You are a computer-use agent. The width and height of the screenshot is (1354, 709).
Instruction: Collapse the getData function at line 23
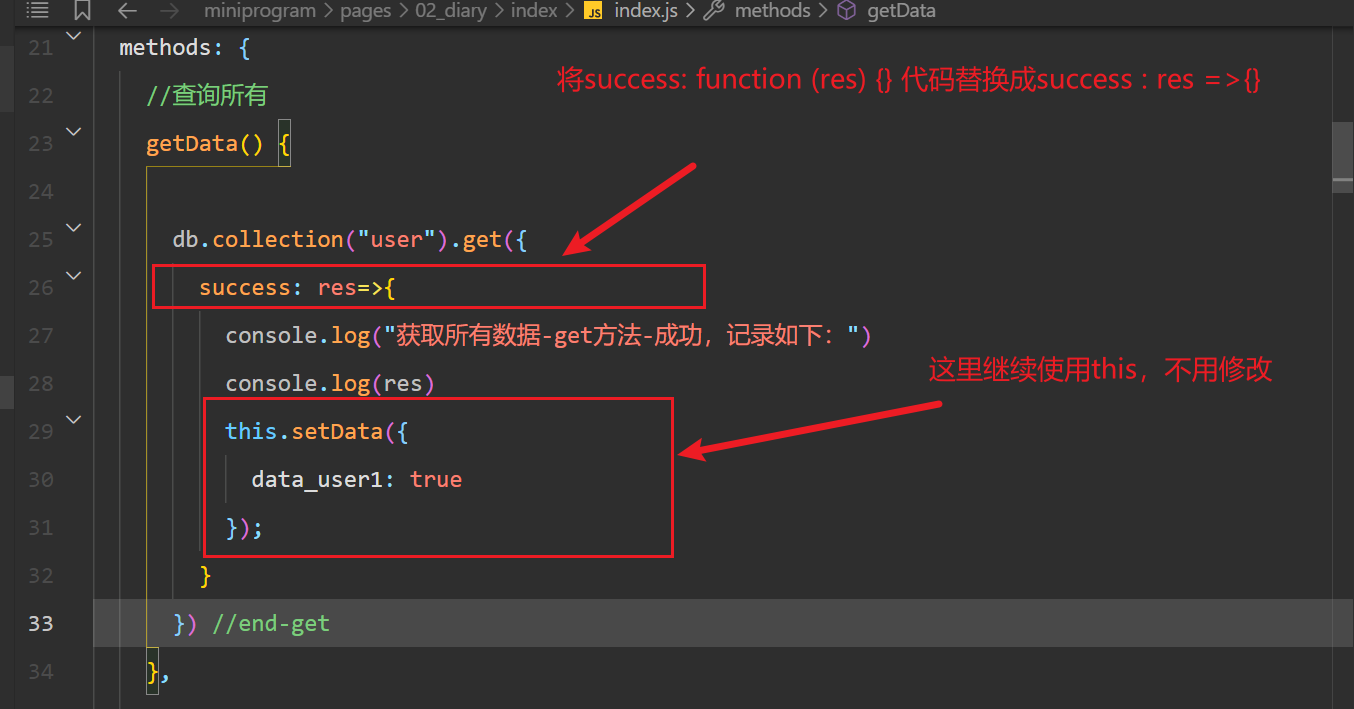[x=72, y=131]
